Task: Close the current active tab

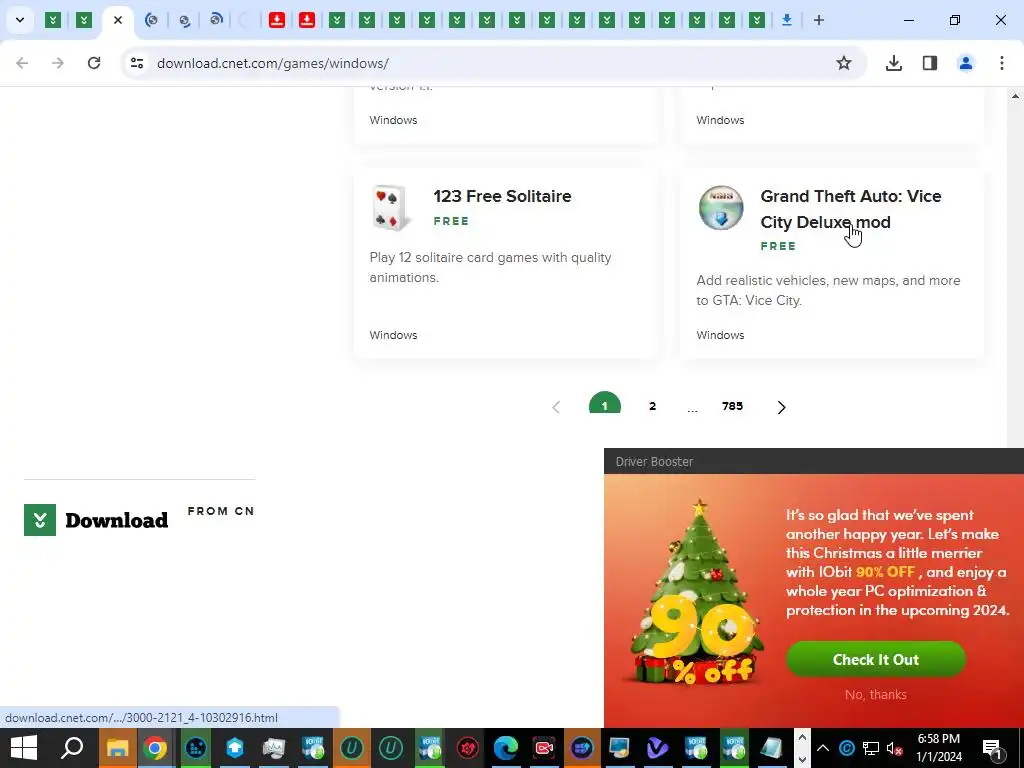Action: (x=118, y=20)
